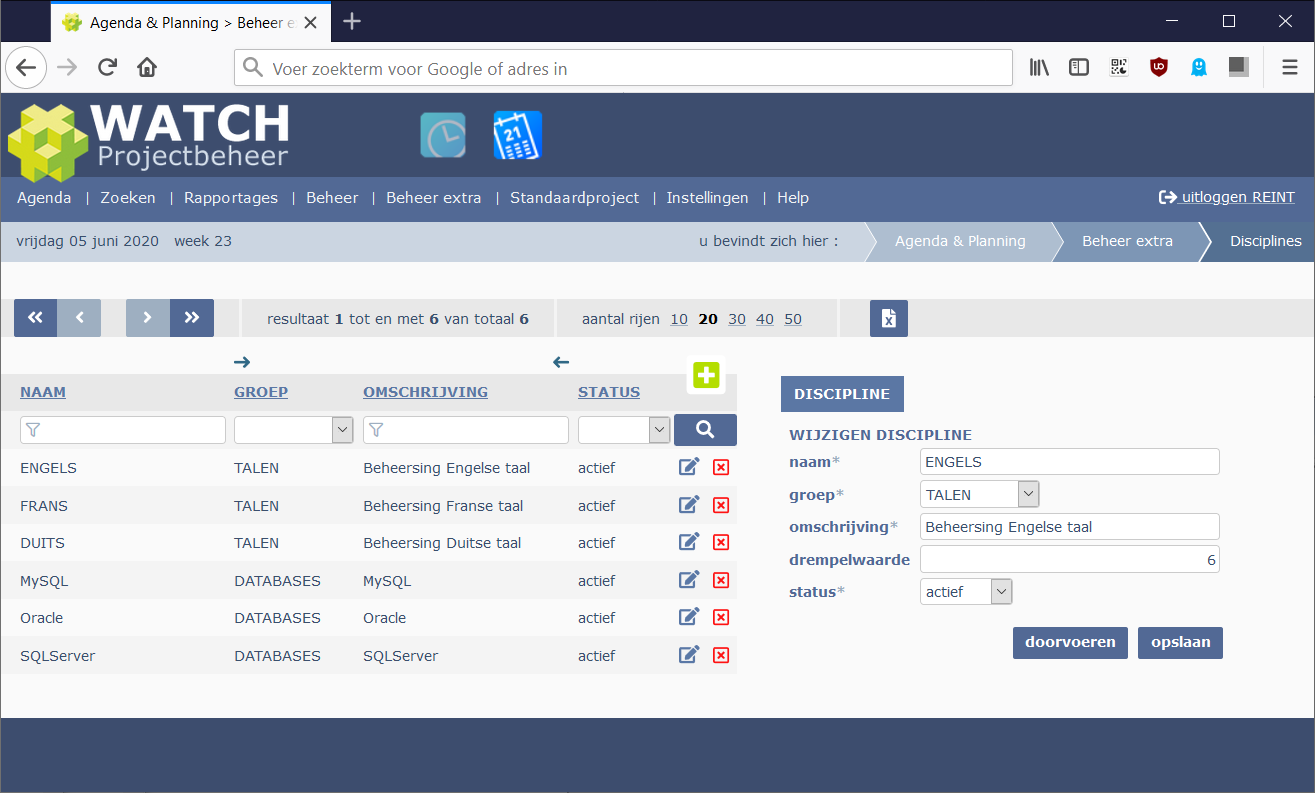Go to Beheer extra breadcrumb

click(x=1127, y=241)
